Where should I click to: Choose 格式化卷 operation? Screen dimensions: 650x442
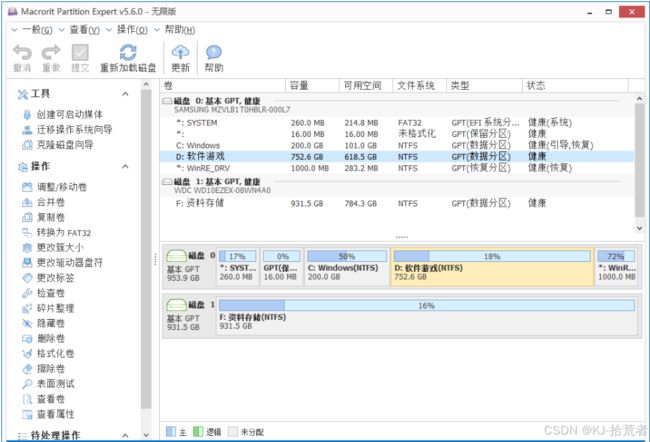point(48,353)
